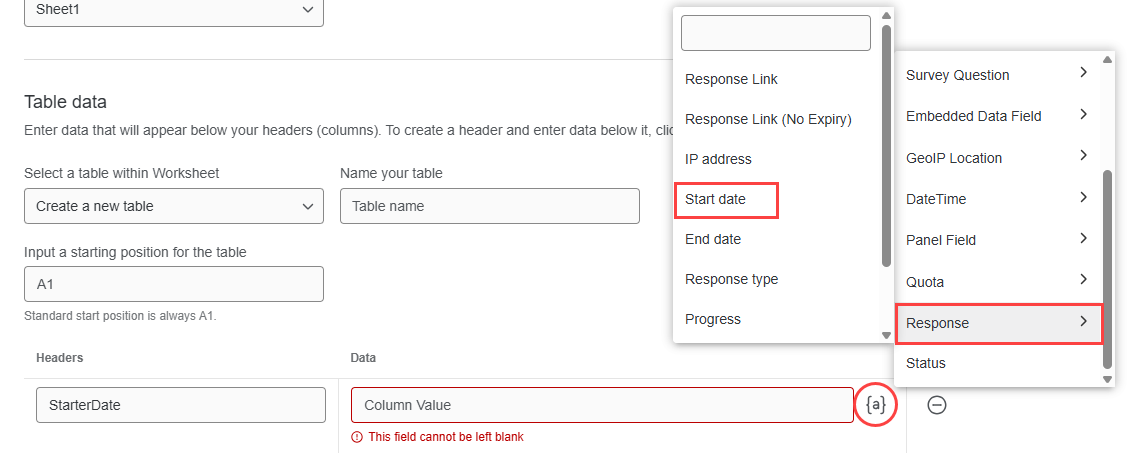Click the down arrow of submenu scrollbar
This screenshot has width=1127, height=461.
pyautogui.click(x=886, y=335)
